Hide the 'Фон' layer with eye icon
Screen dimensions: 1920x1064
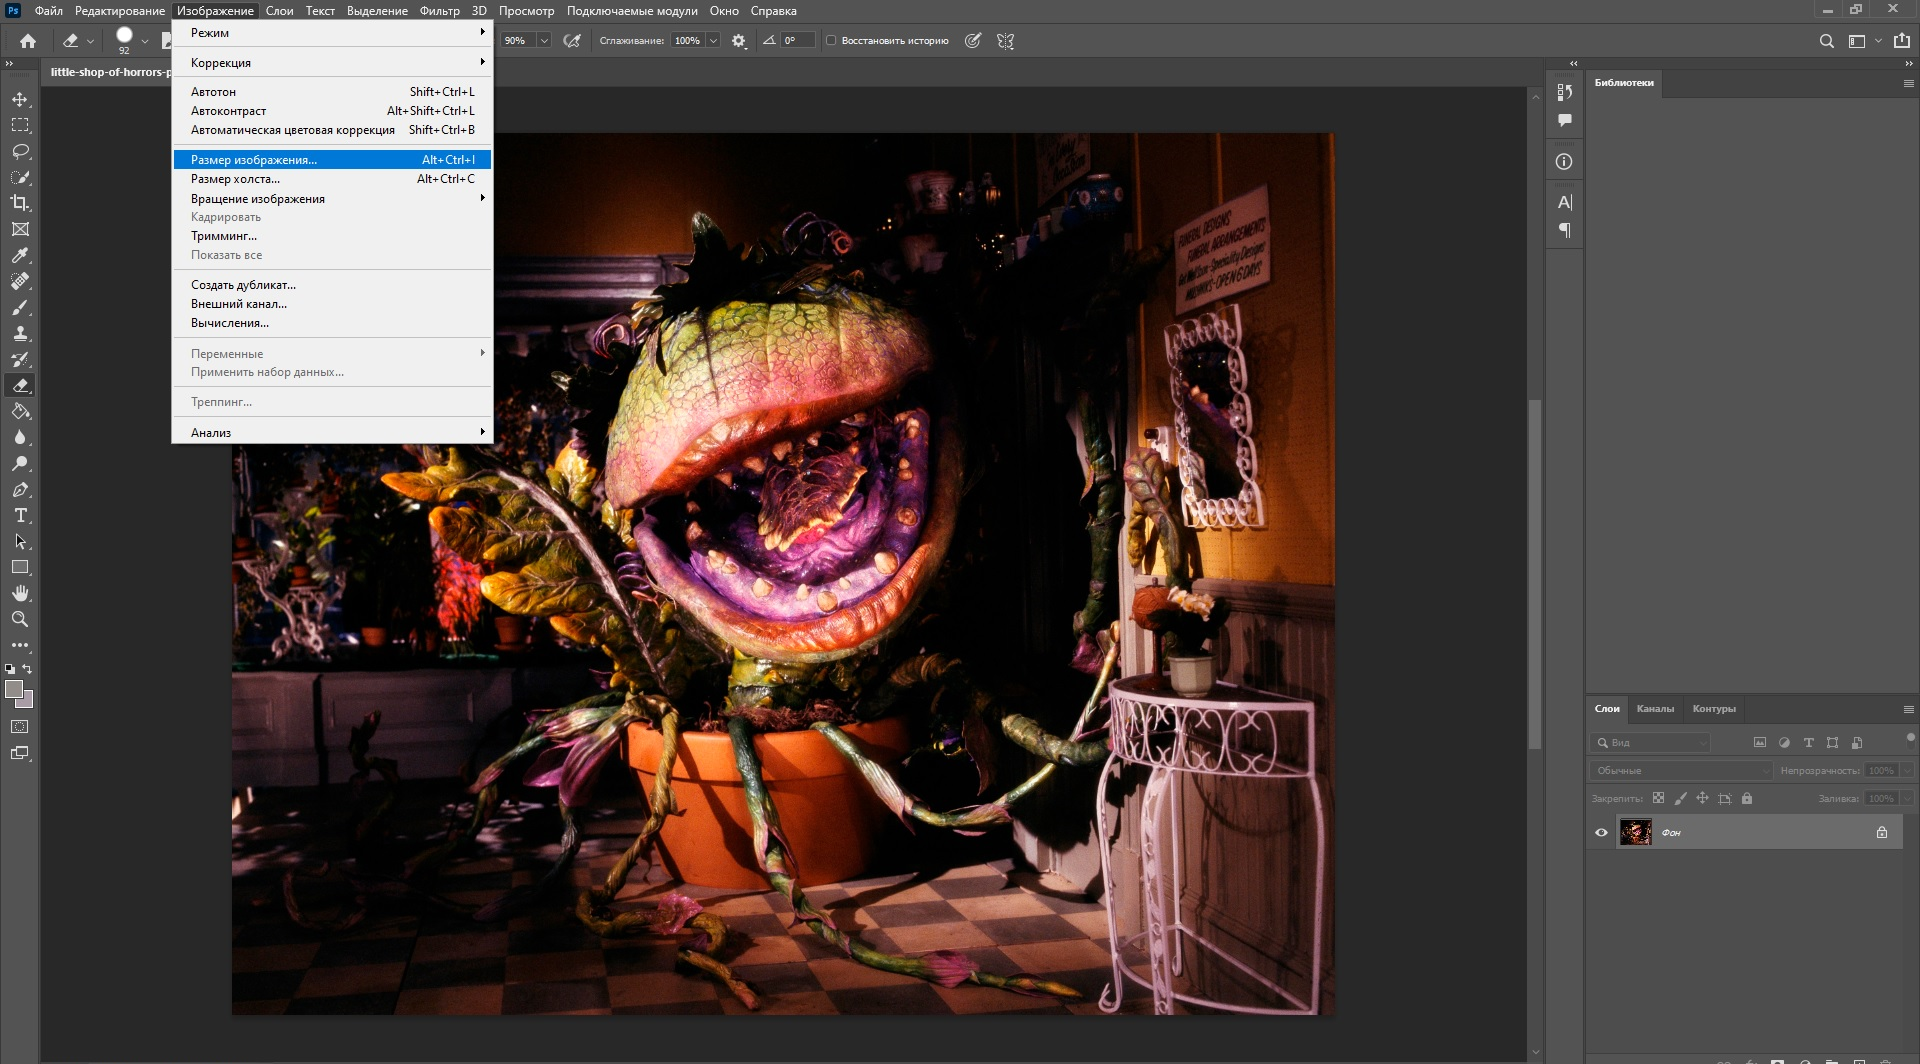[x=1601, y=832]
